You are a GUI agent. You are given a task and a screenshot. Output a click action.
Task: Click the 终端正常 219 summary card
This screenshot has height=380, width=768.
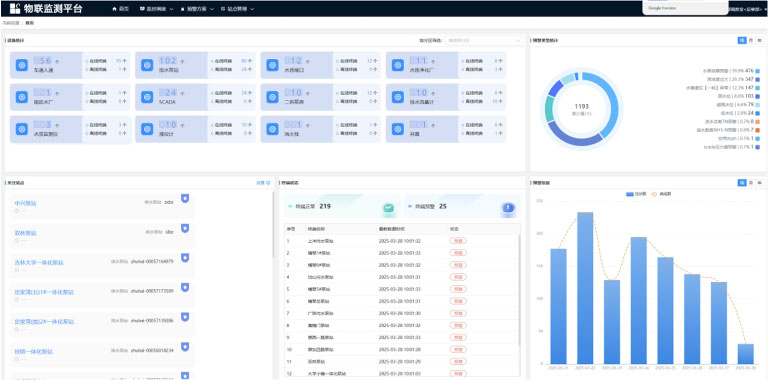tap(342, 207)
